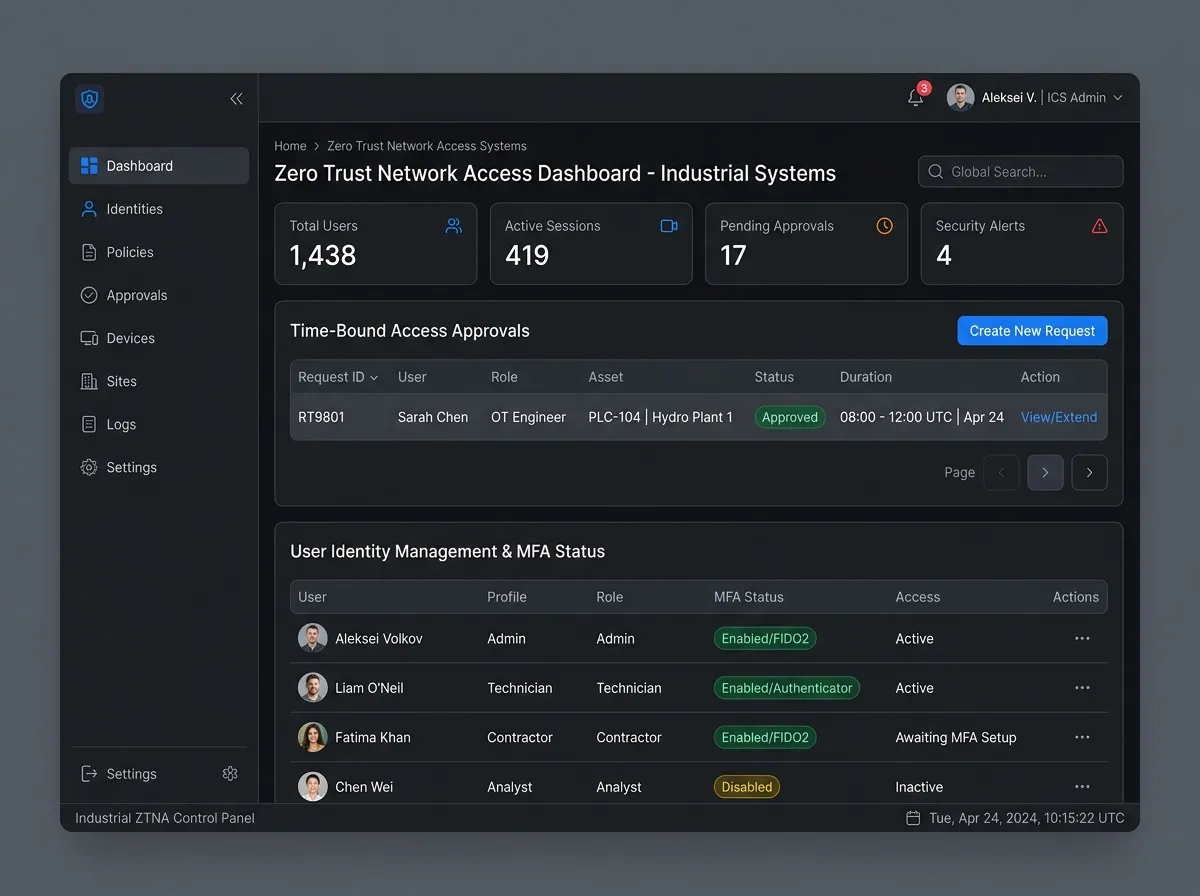Open Sites in the sidebar

click(159, 381)
